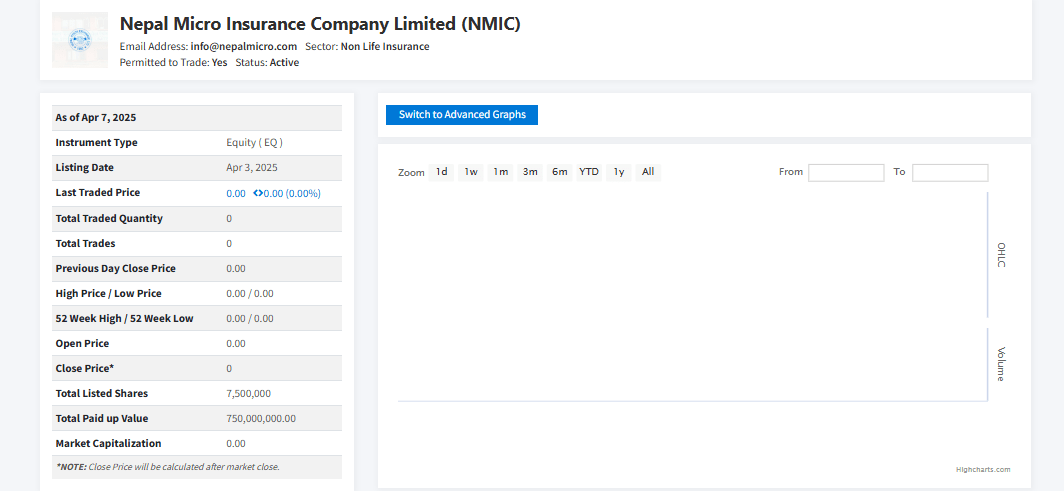This screenshot has width=1064, height=491.
Task: Click the 52 Week High / 52 Week Low label
Action: pyautogui.click(x=124, y=318)
